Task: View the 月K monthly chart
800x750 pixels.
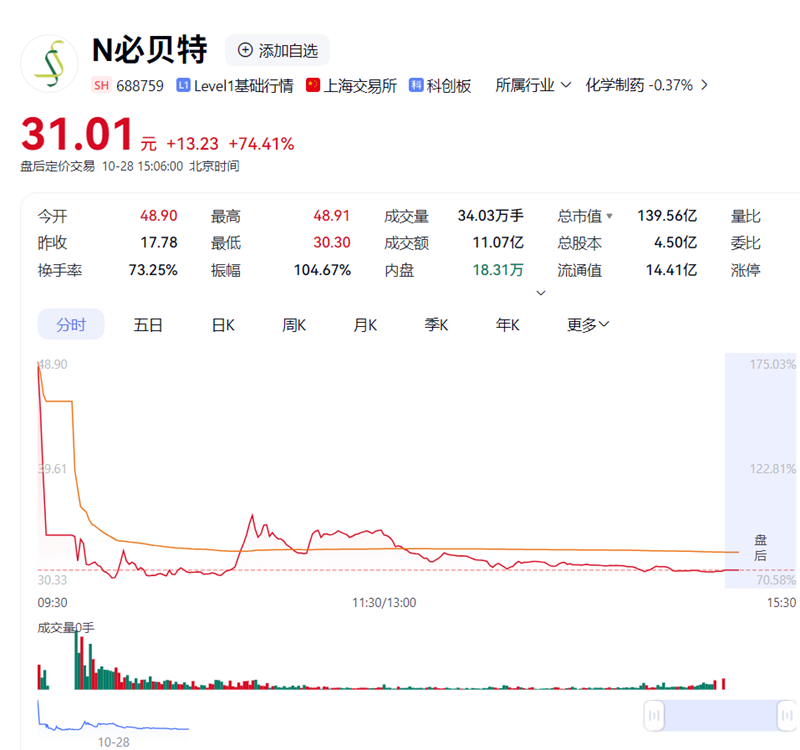Action: click(365, 325)
